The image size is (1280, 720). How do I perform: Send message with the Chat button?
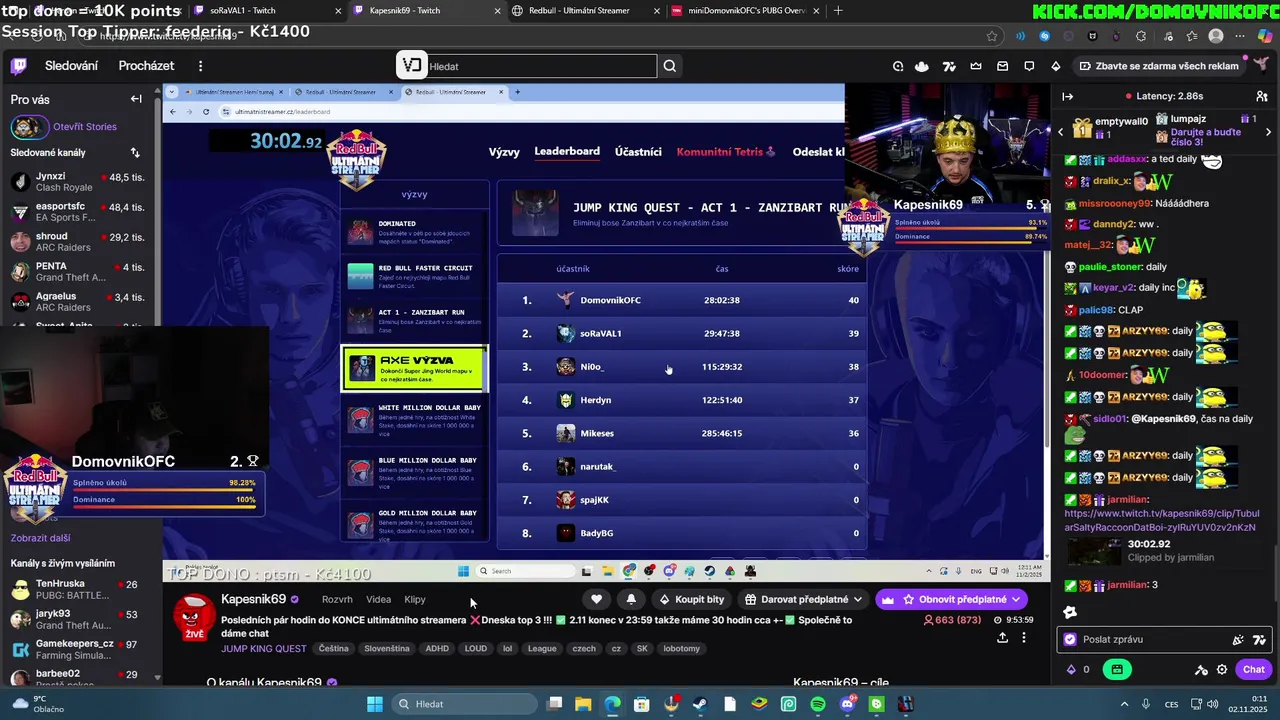pyautogui.click(x=1254, y=669)
